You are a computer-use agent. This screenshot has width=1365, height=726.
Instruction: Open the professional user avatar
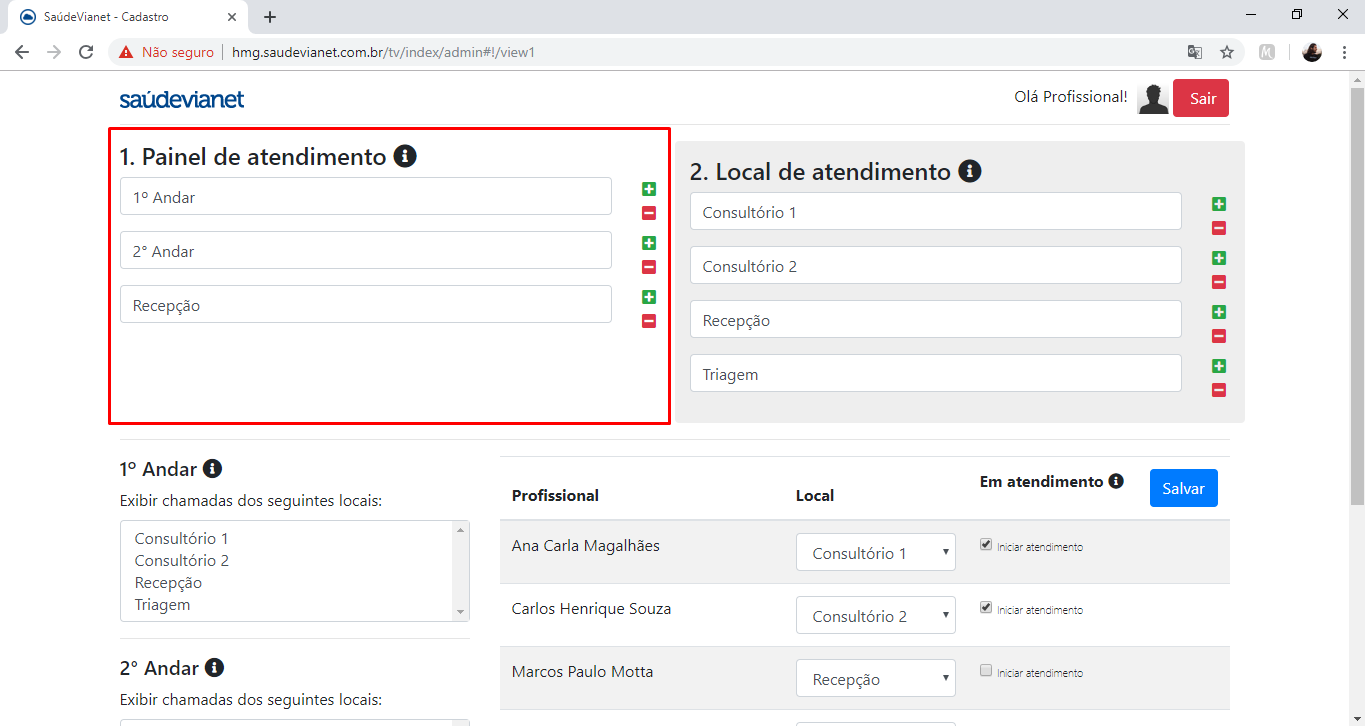(1153, 98)
